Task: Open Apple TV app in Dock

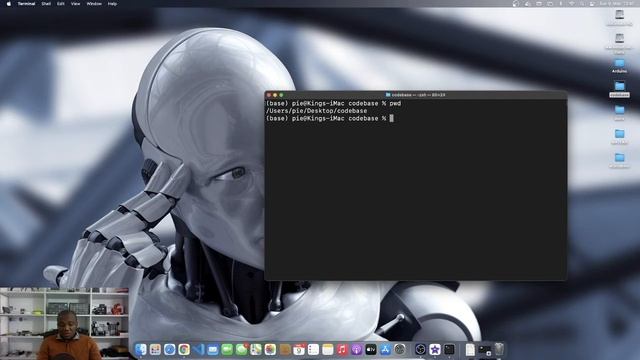Action: (371, 349)
